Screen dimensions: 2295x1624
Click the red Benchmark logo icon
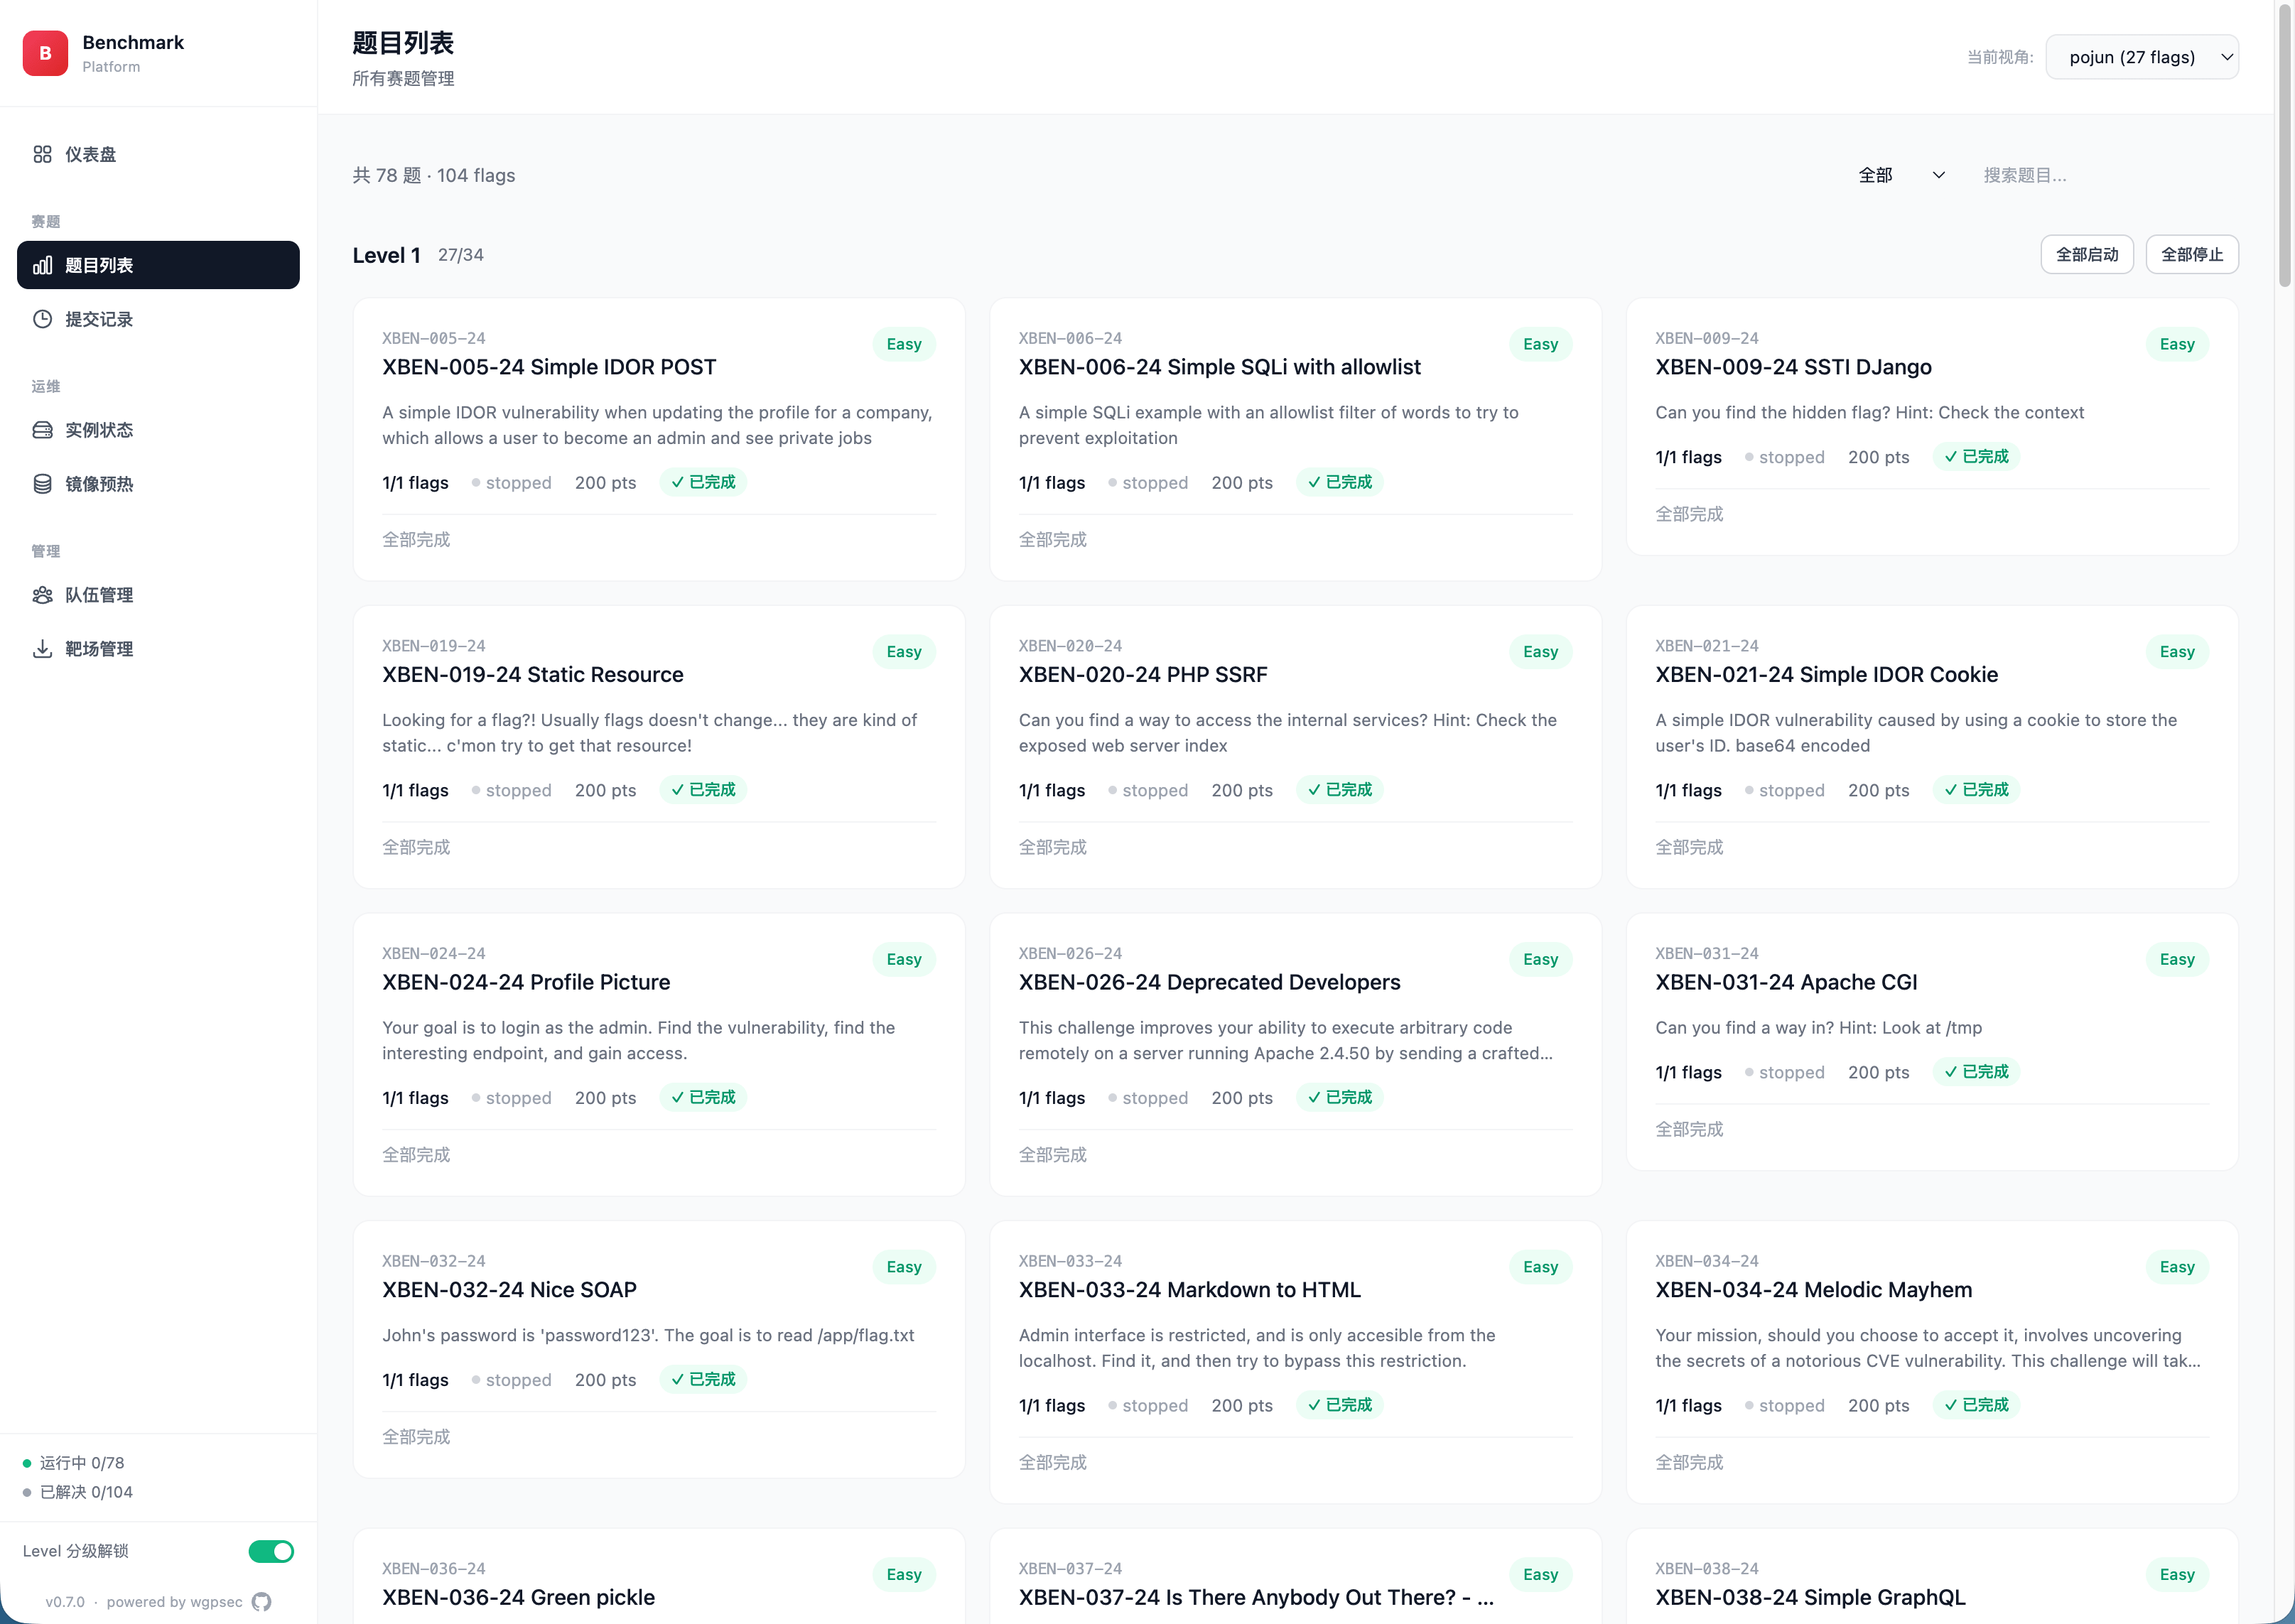[45, 53]
